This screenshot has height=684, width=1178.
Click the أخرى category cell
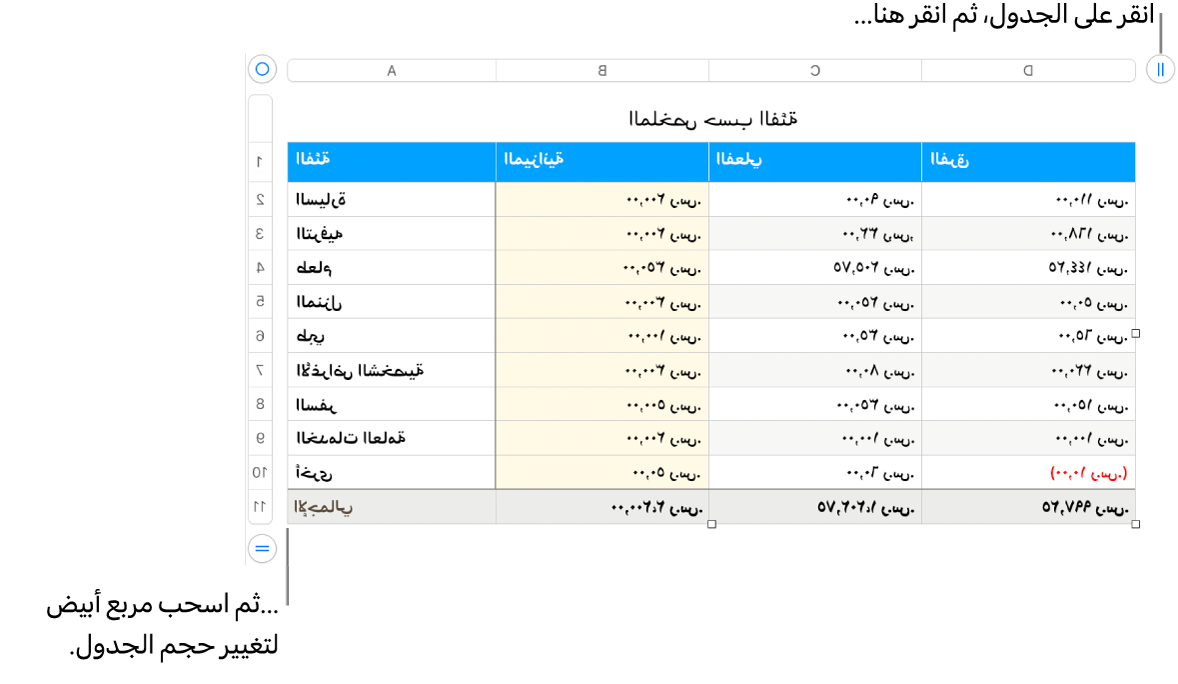point(391,472)
